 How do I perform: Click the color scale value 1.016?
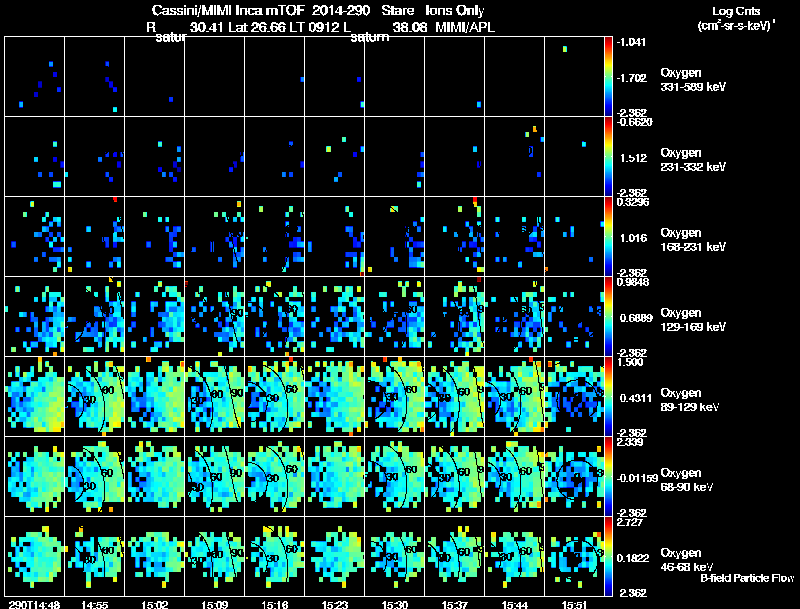pos(633,238)
